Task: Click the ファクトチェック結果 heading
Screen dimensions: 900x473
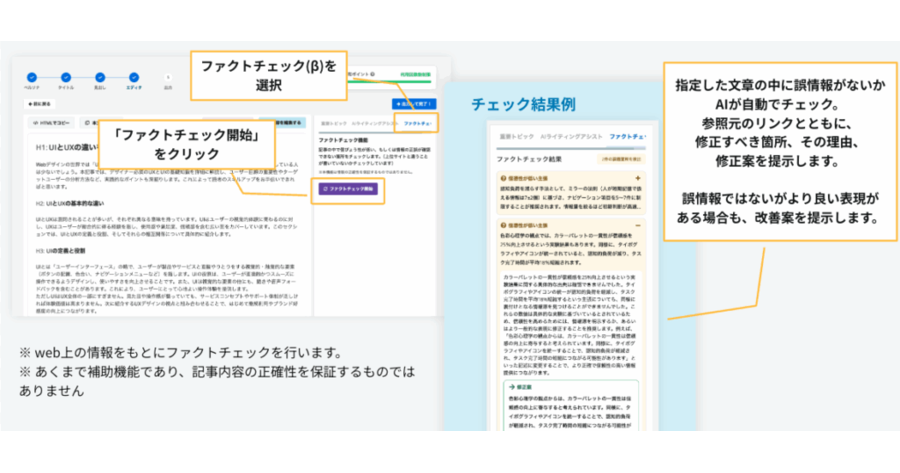Action: pos(529,159)
